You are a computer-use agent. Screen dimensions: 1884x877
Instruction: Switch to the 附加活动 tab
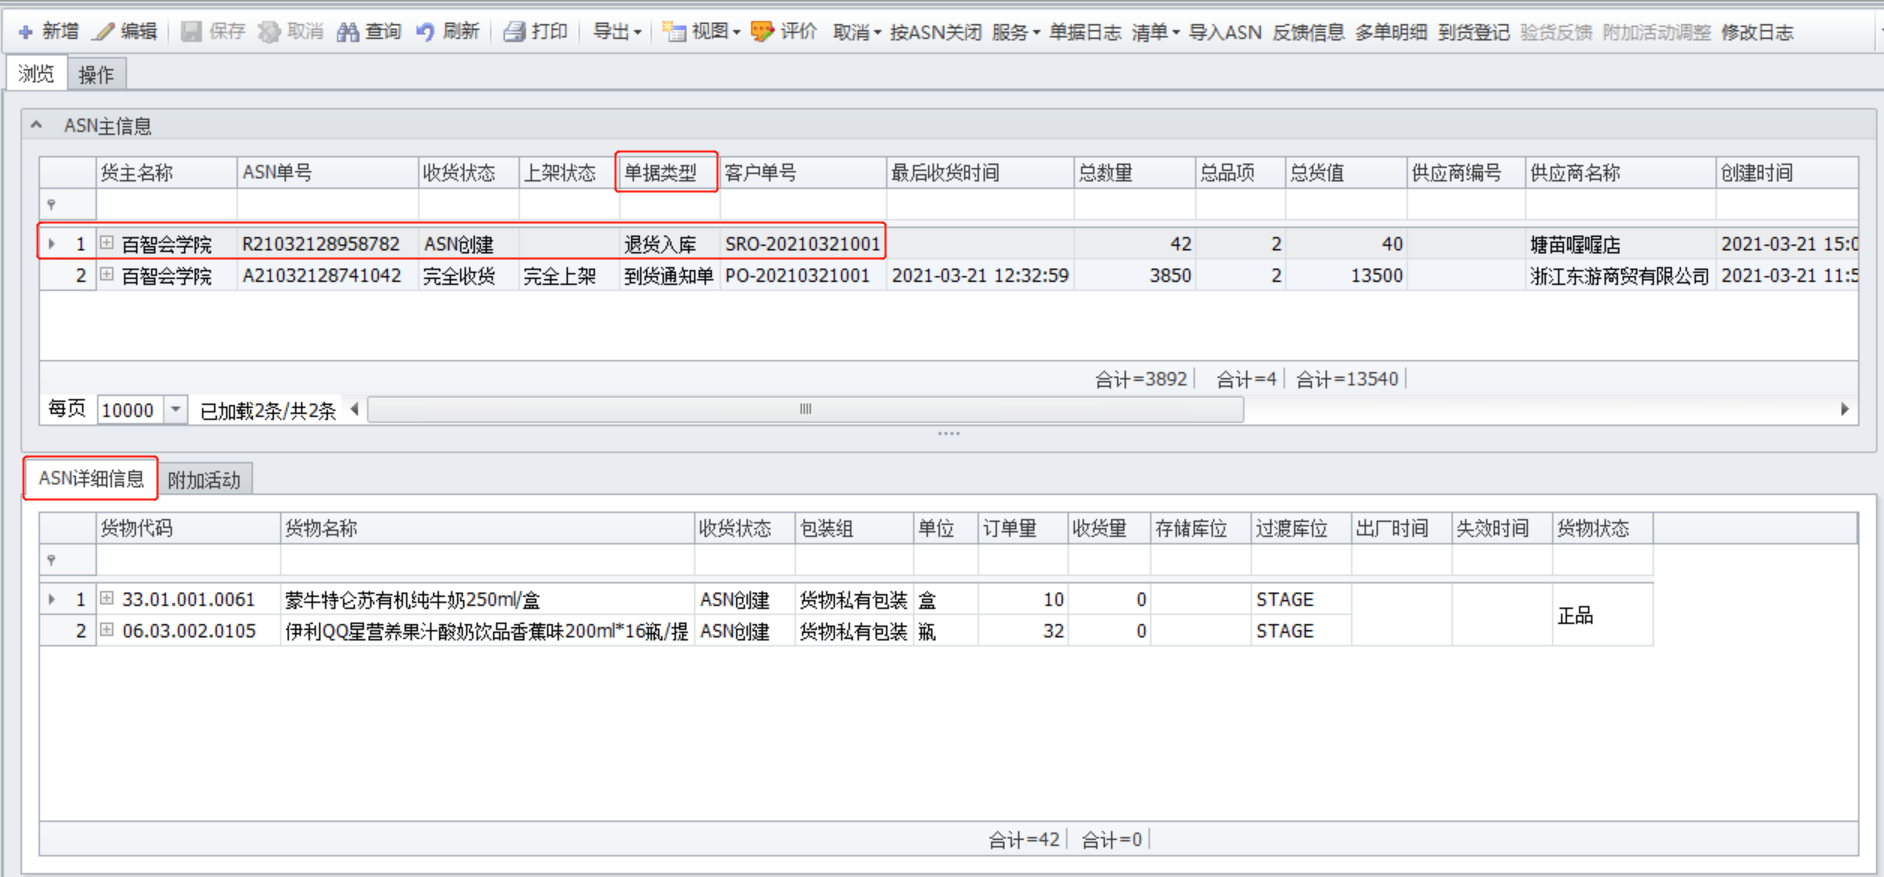point(204,480)
